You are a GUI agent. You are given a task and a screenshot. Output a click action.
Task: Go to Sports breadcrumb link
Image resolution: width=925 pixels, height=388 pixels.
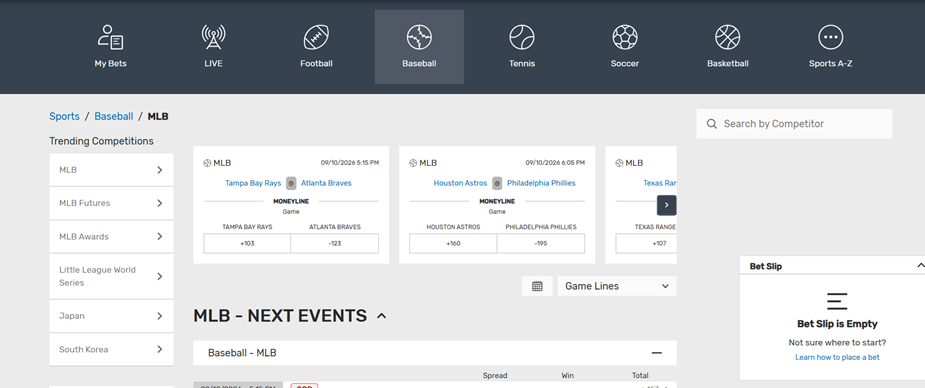64,117
